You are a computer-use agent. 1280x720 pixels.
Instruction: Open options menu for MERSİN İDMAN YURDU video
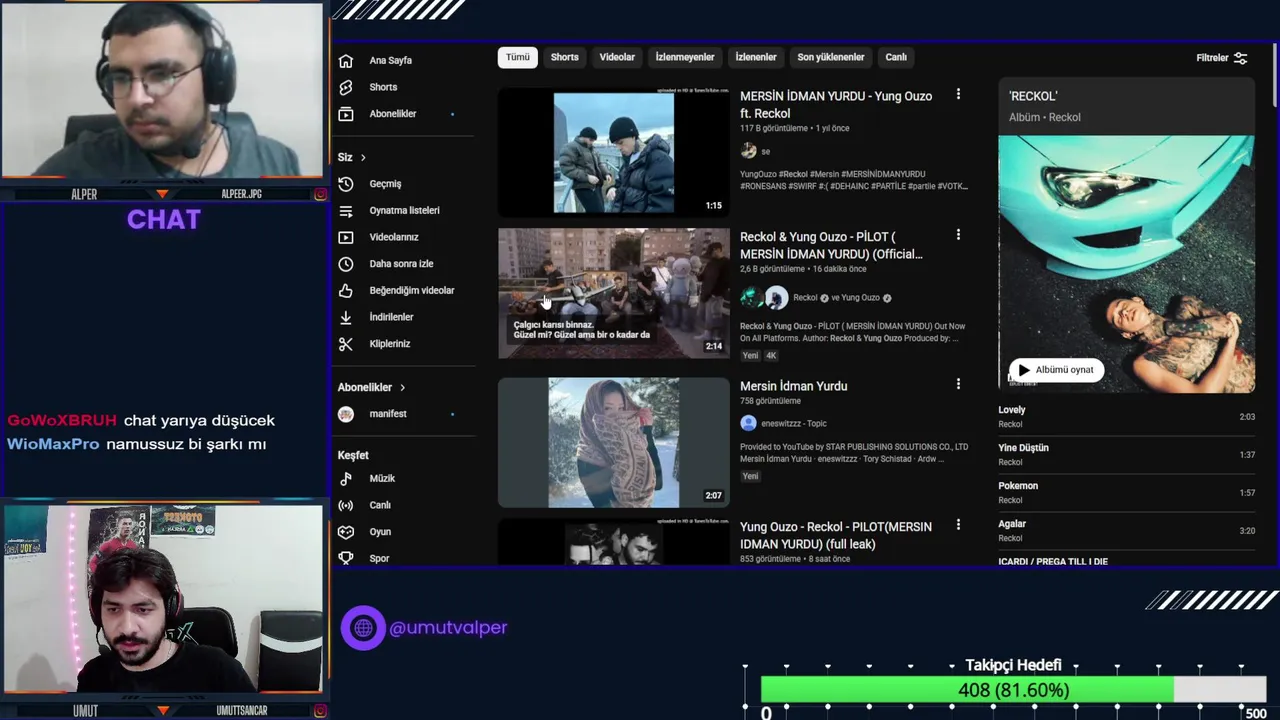tap(958, 94)
